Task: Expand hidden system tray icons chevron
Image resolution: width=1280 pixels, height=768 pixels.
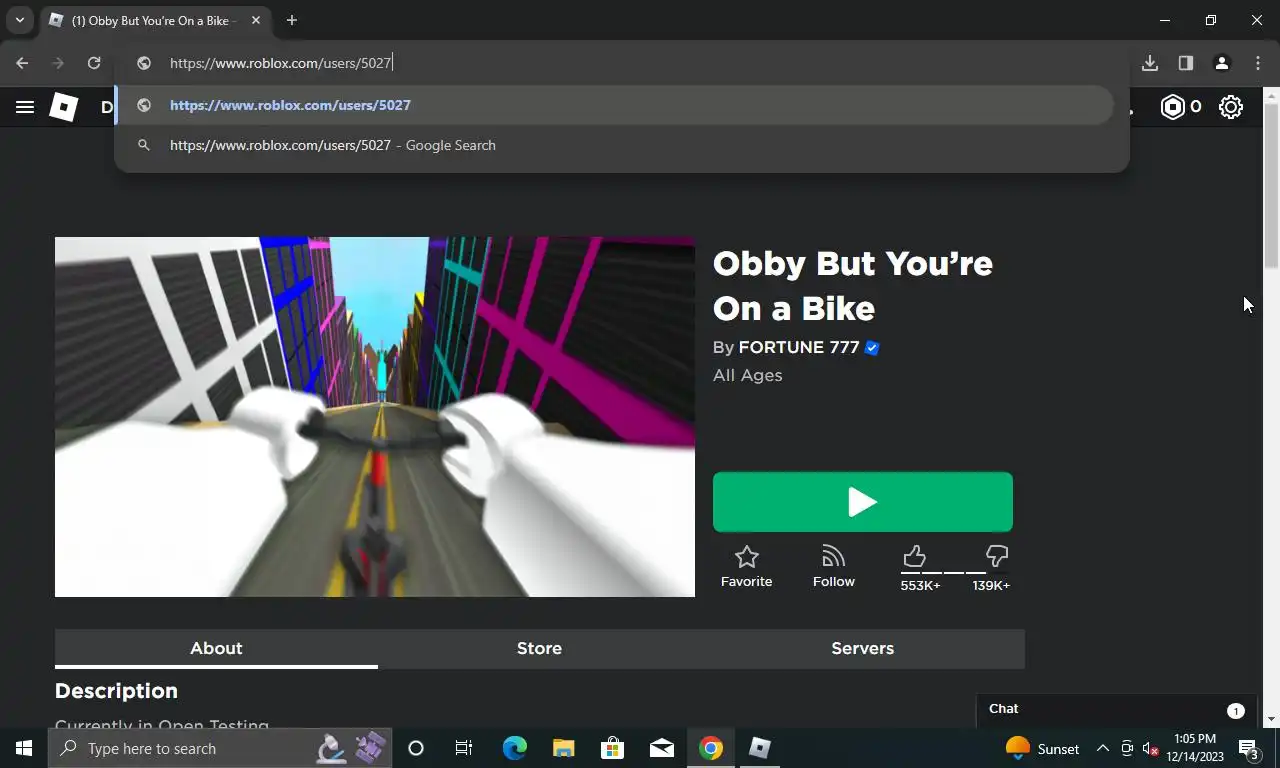Action: click(1102, 748)
